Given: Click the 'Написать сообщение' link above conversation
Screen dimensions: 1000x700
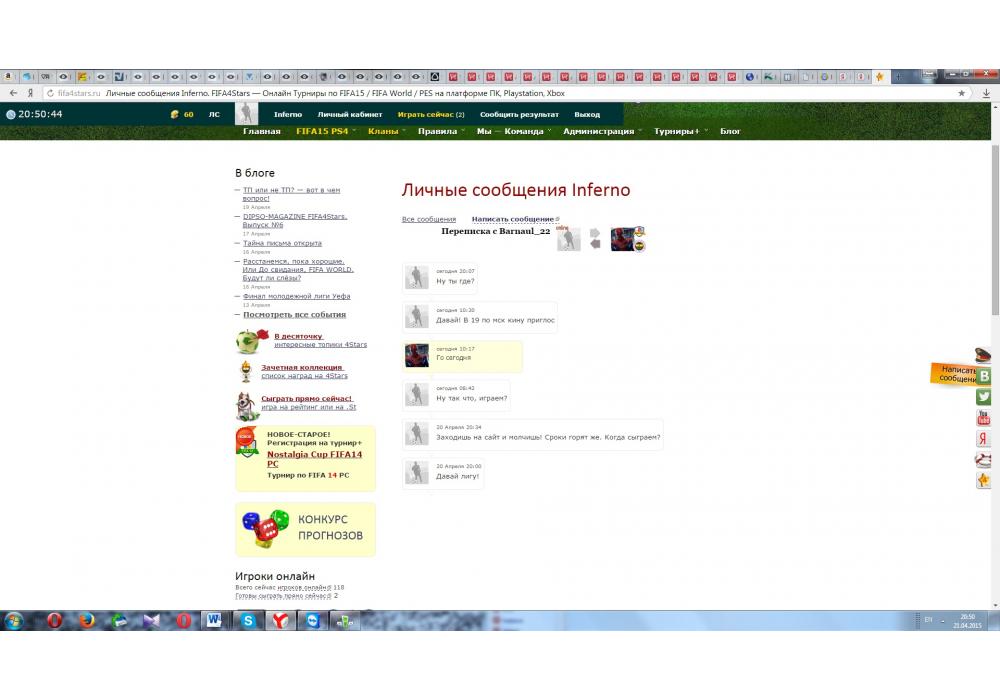Looking at the screenshot, I should tap(513, 219).
